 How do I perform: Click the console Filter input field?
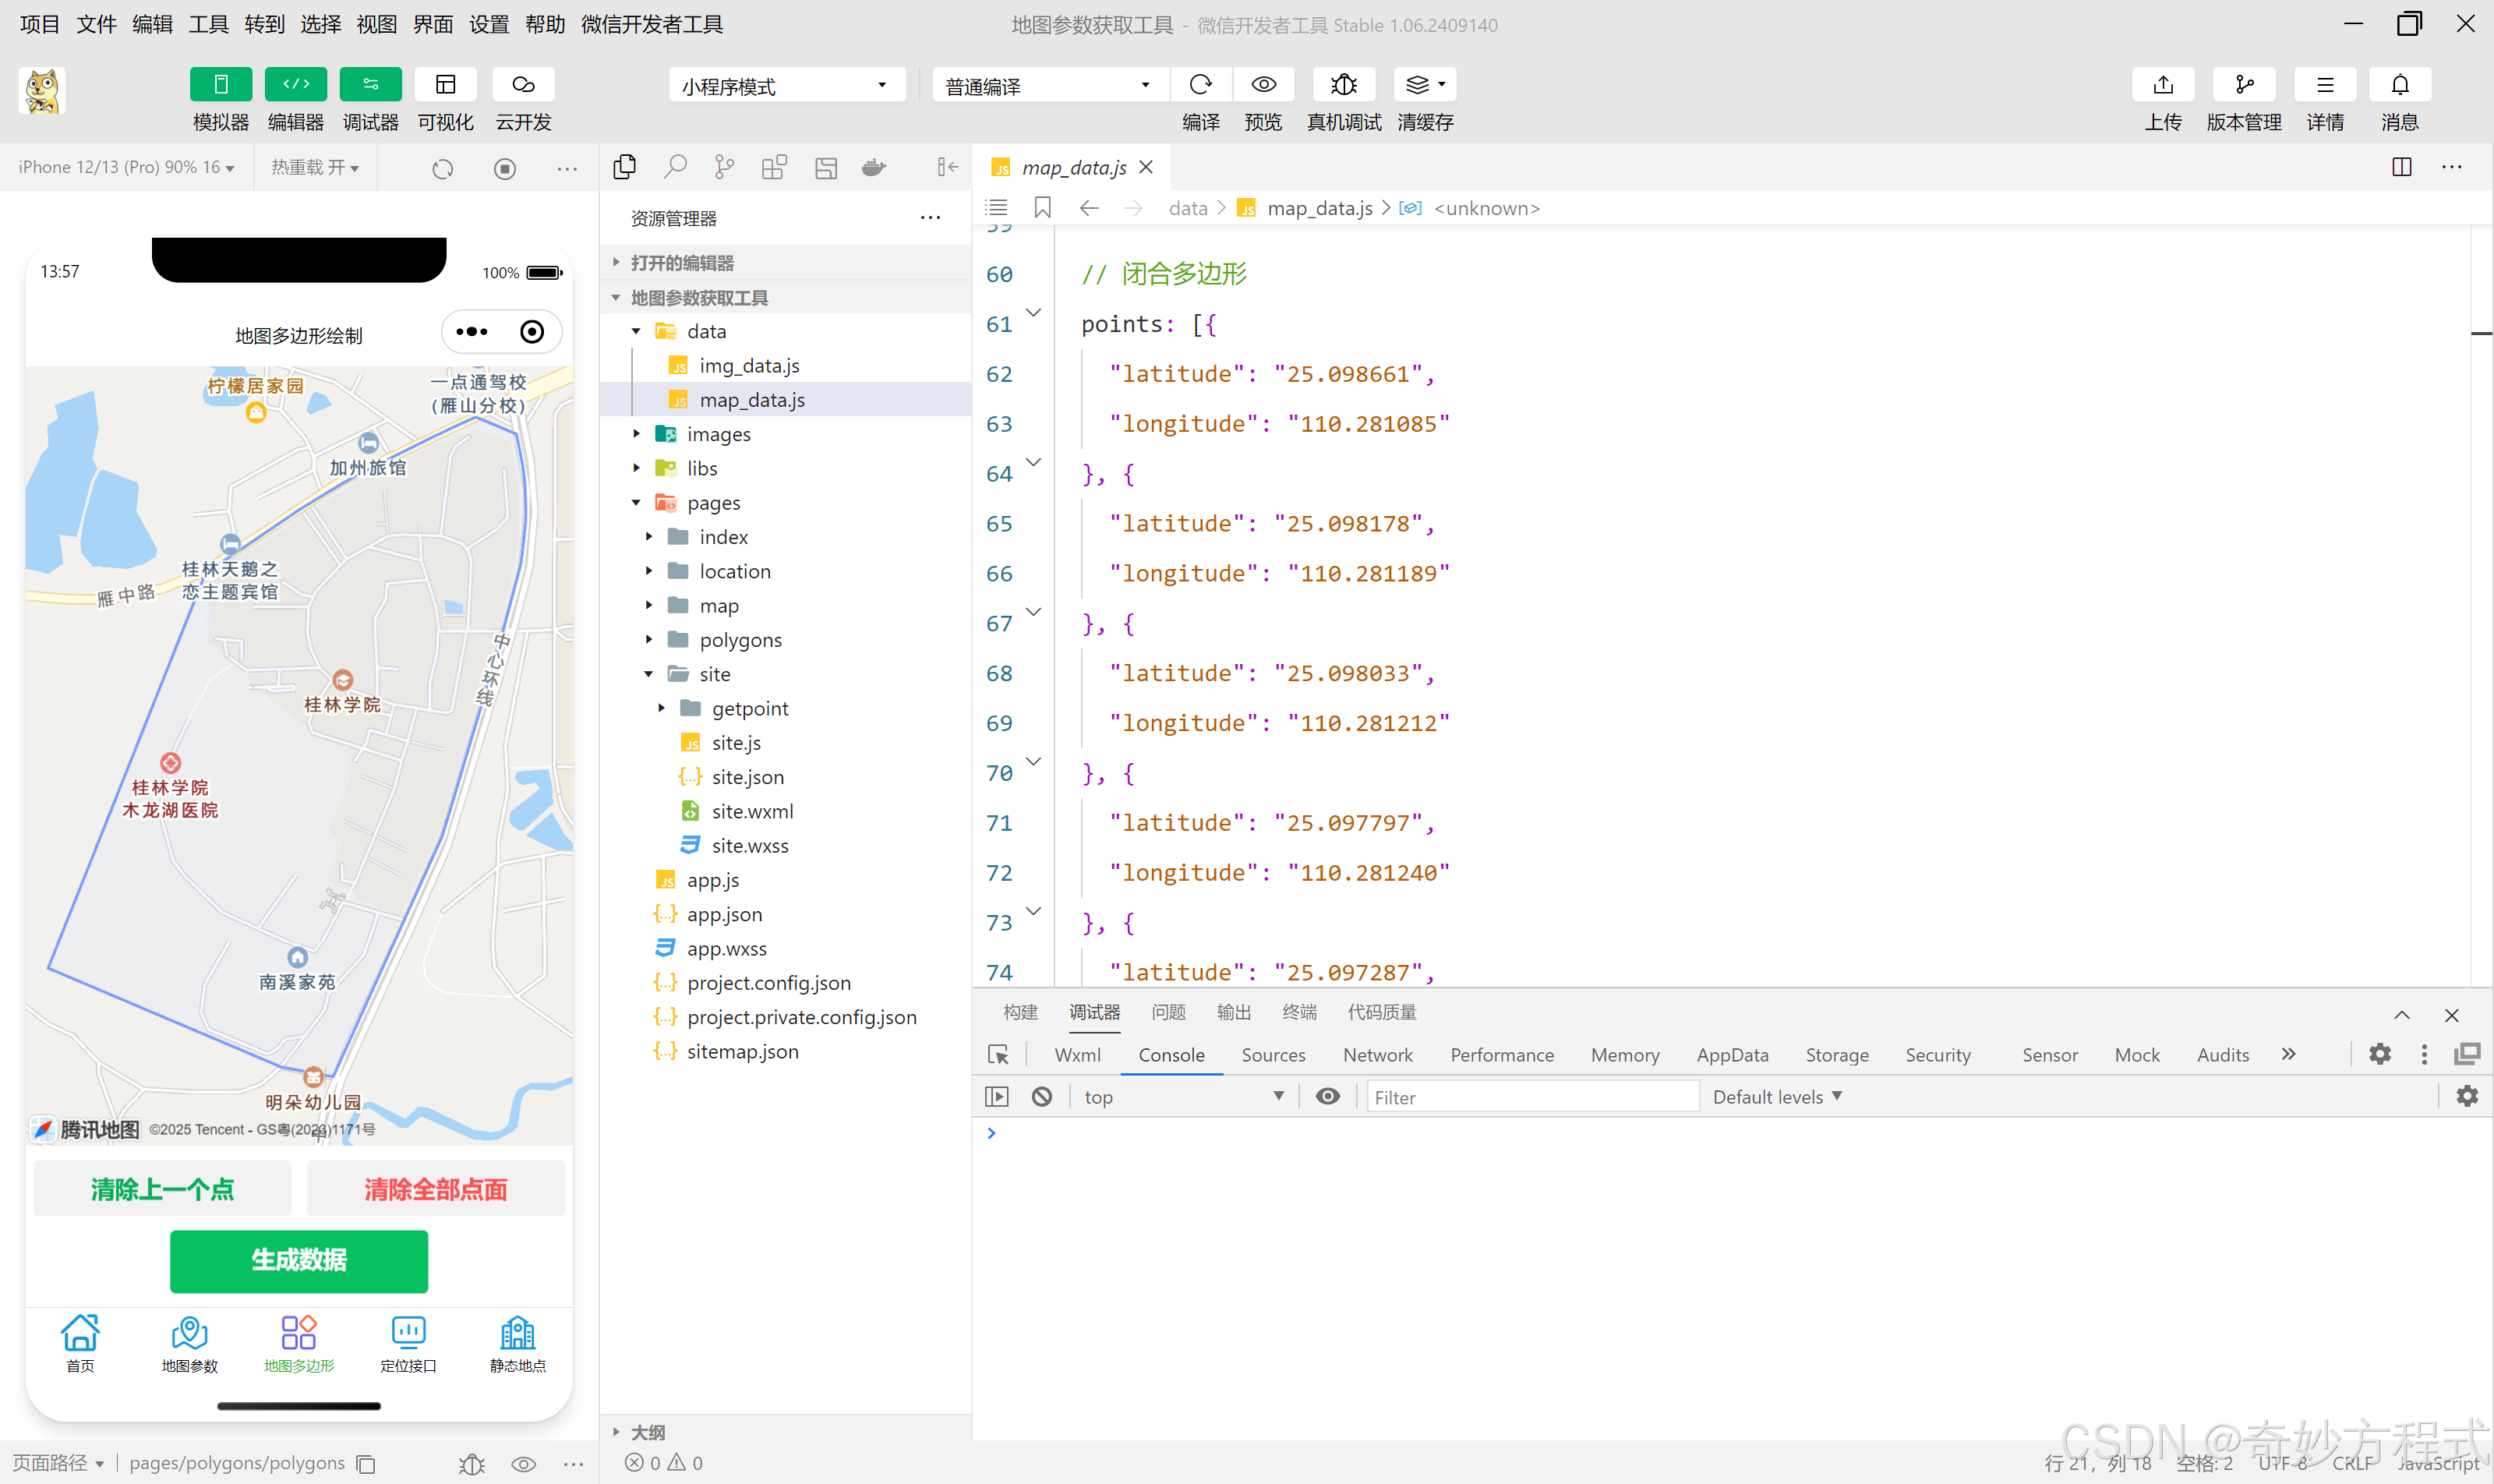(1530, 1097)
